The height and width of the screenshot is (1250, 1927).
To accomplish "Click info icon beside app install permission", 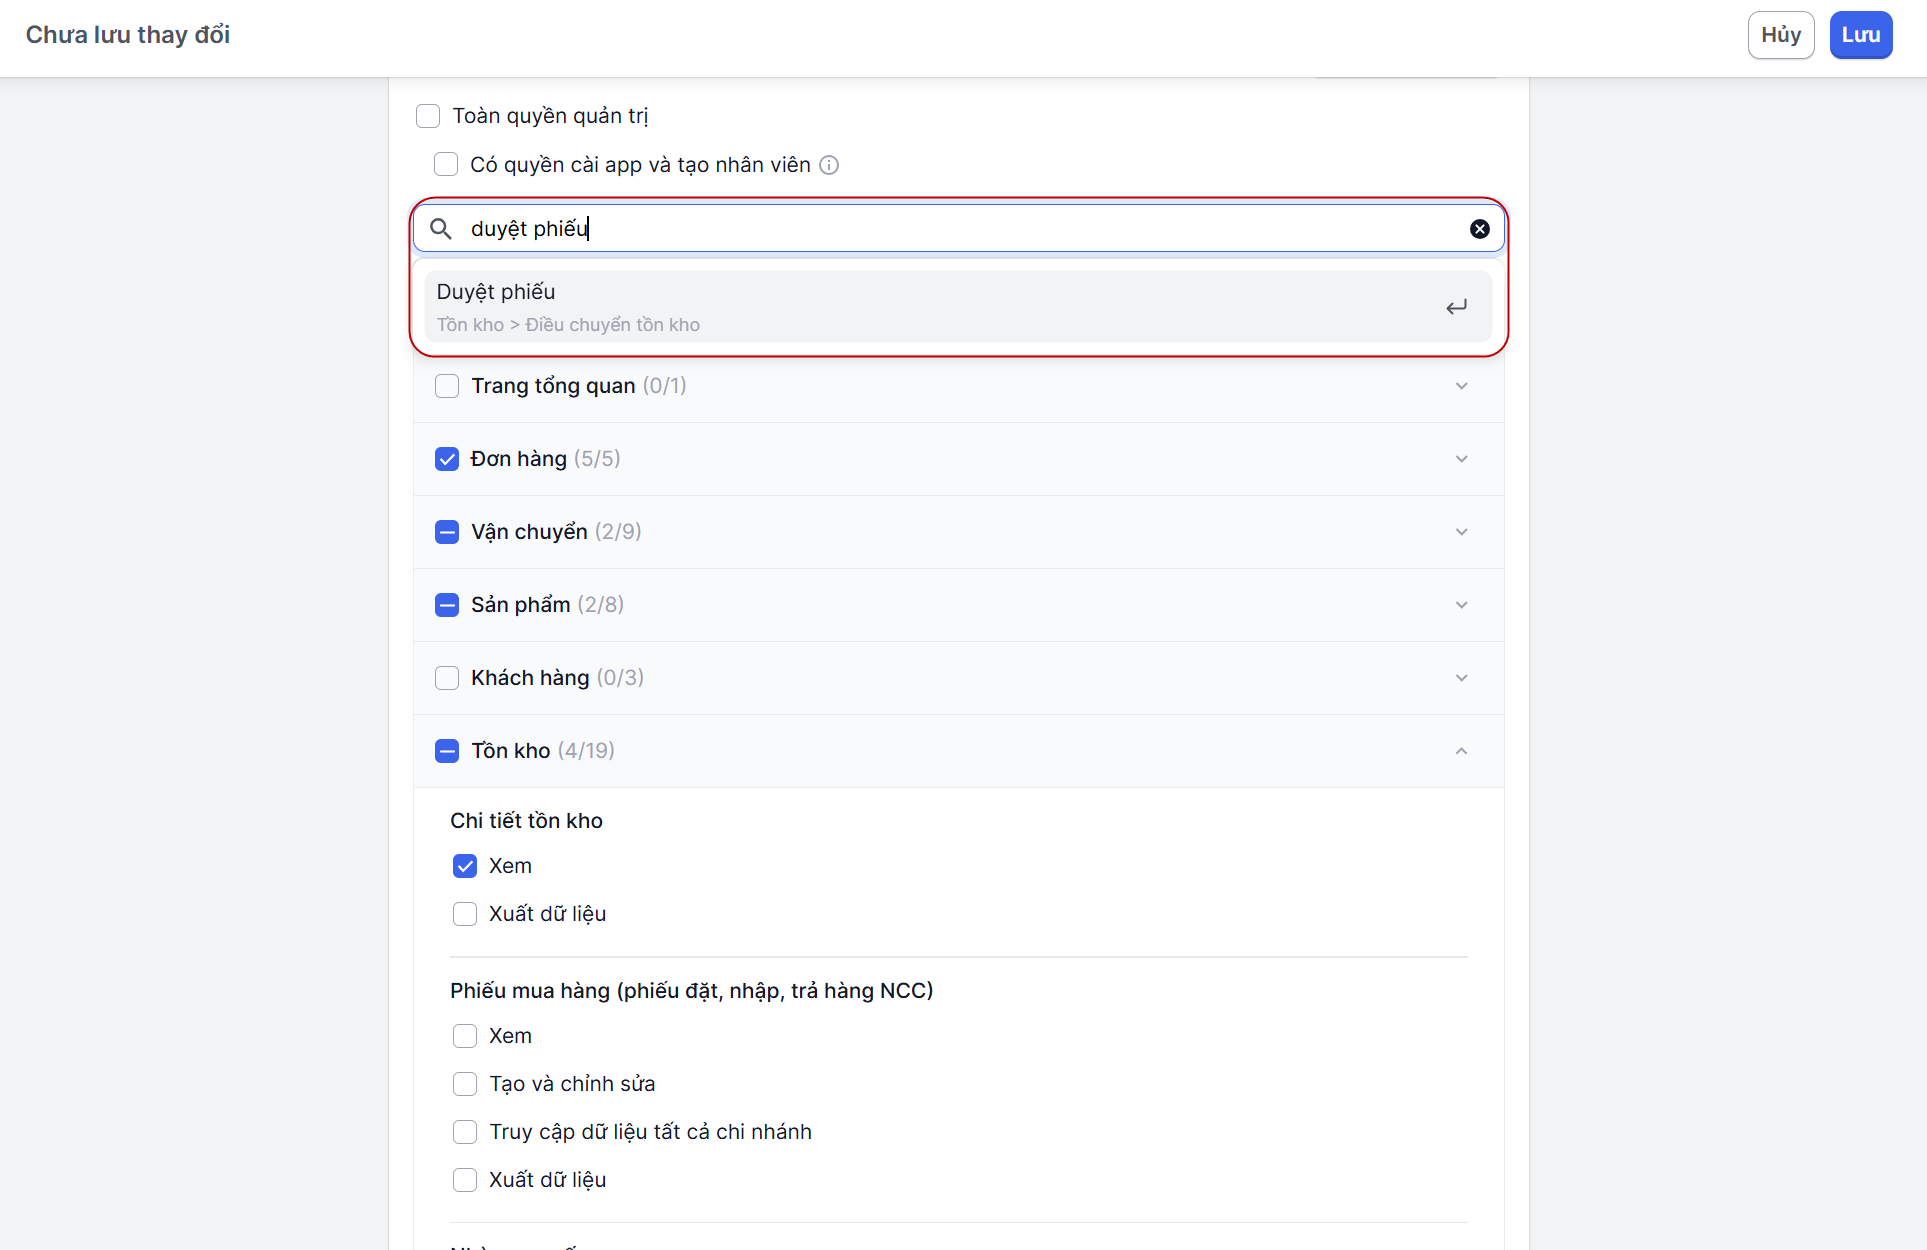I will [829, 165].
